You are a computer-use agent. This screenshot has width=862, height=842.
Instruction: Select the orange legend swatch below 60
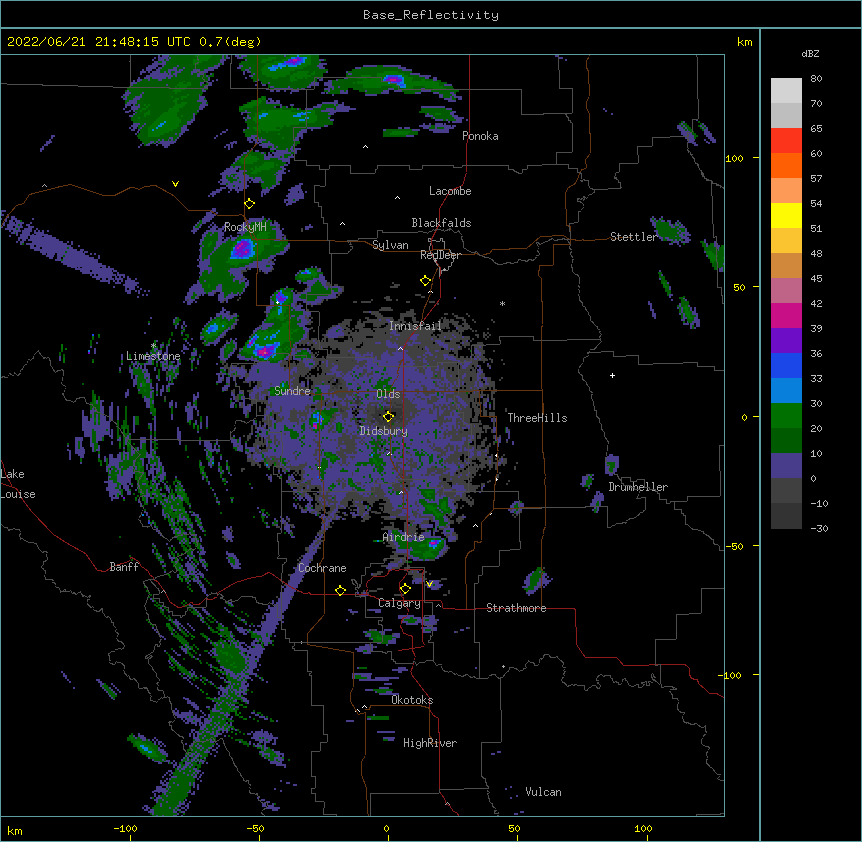(x=786, y=165)
